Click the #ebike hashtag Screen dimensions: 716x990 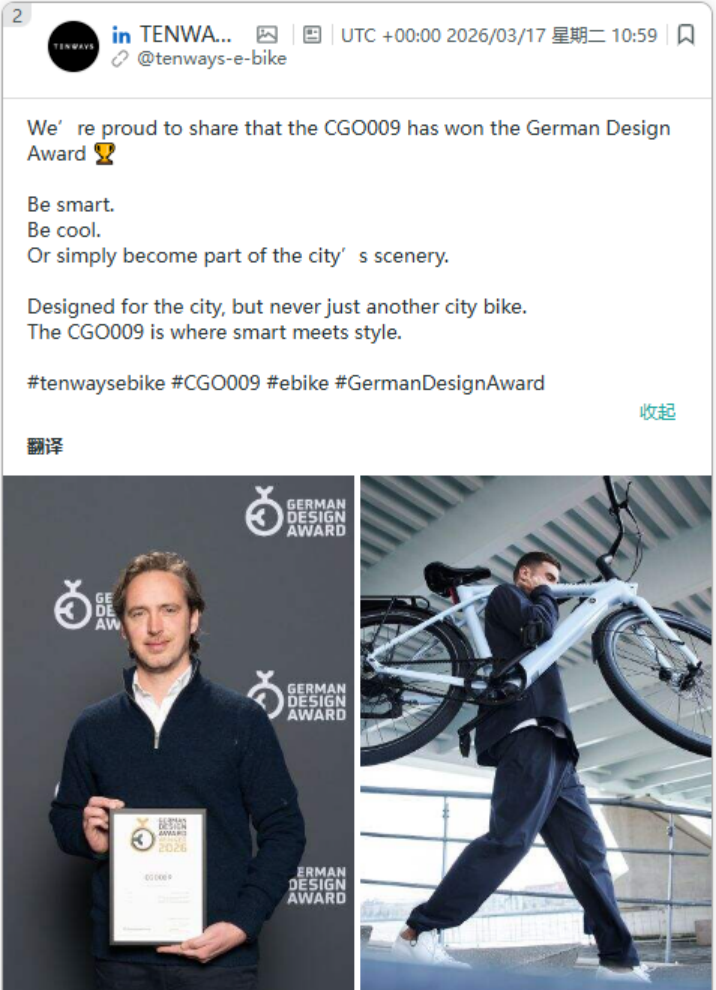tap(298, 383)
